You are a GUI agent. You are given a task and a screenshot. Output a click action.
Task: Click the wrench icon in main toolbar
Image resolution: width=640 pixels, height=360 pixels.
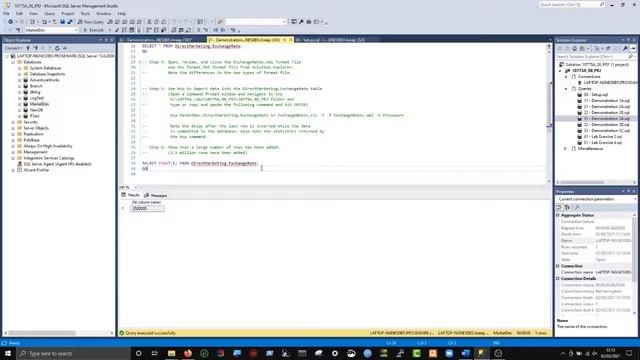click(301, 22)
